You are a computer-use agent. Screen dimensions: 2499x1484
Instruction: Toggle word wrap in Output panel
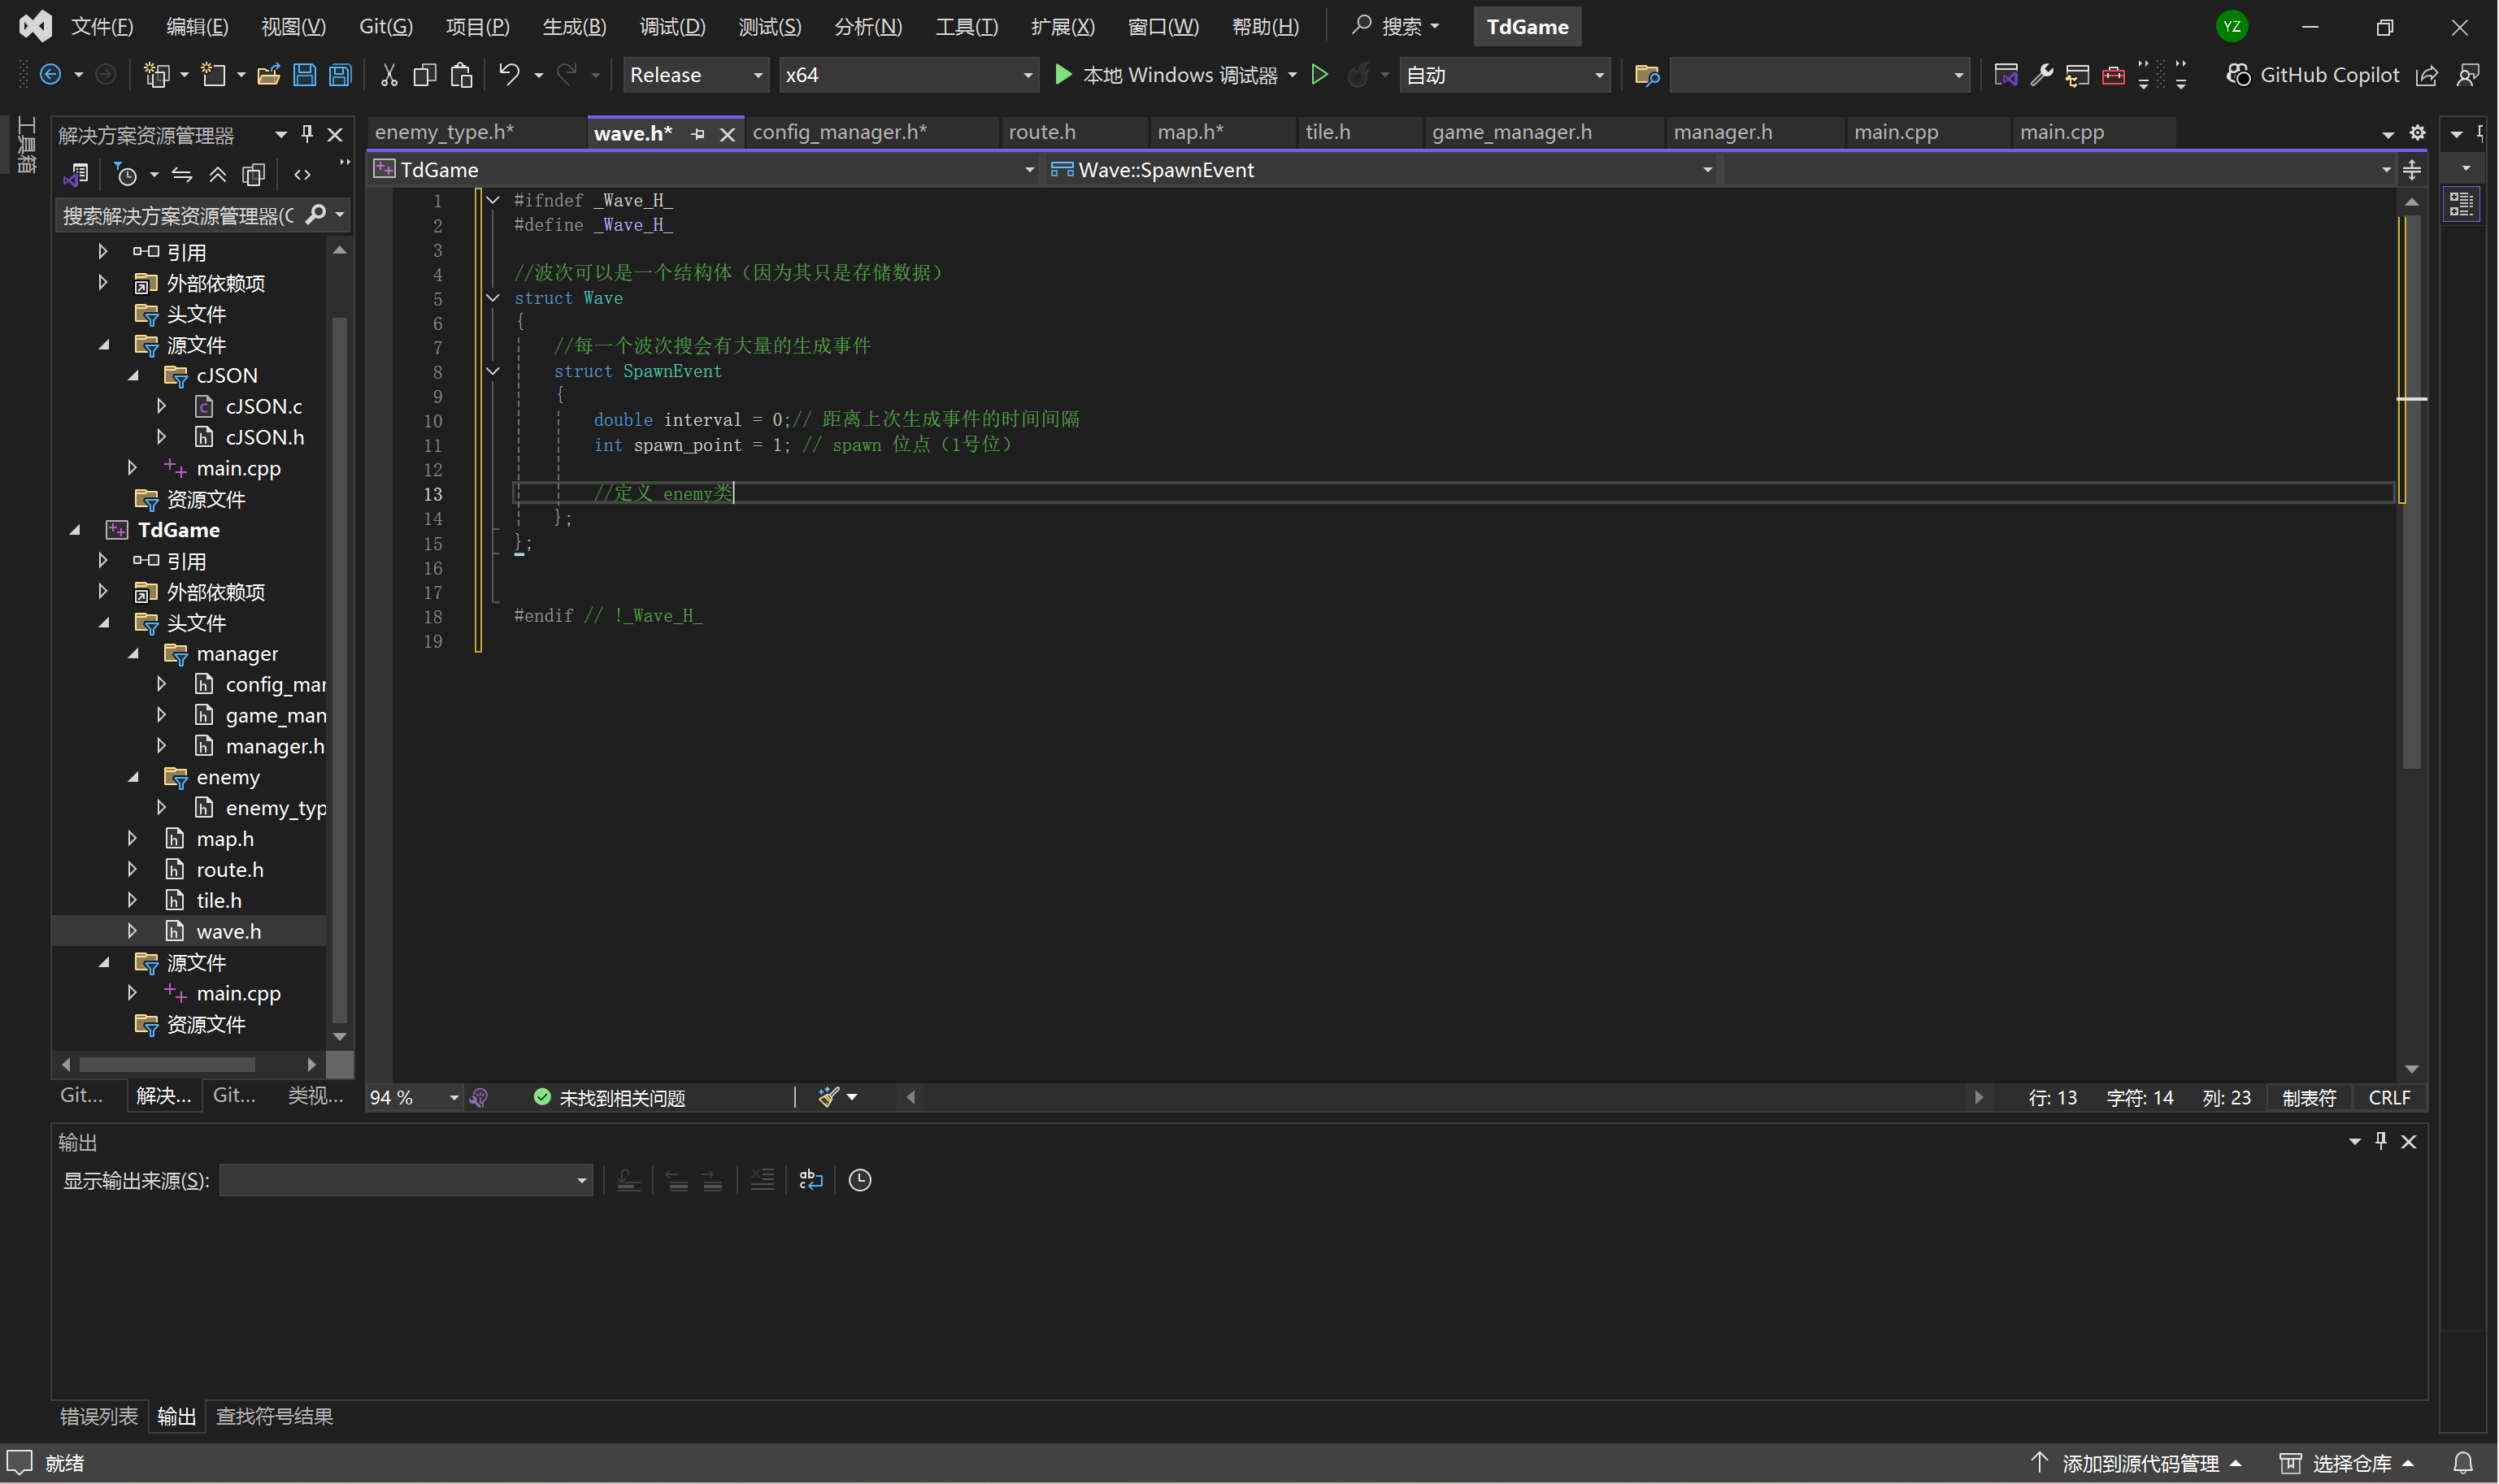coord(811,1181)
